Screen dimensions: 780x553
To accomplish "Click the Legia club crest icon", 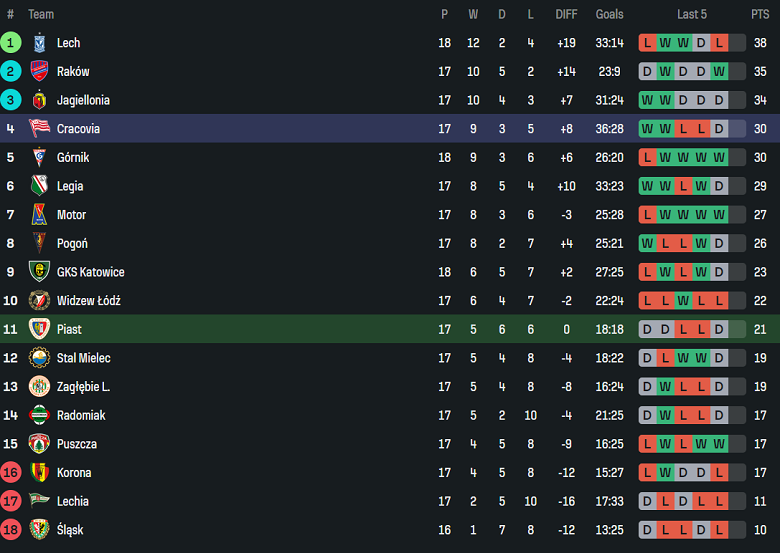I will (x=39, y=186).
